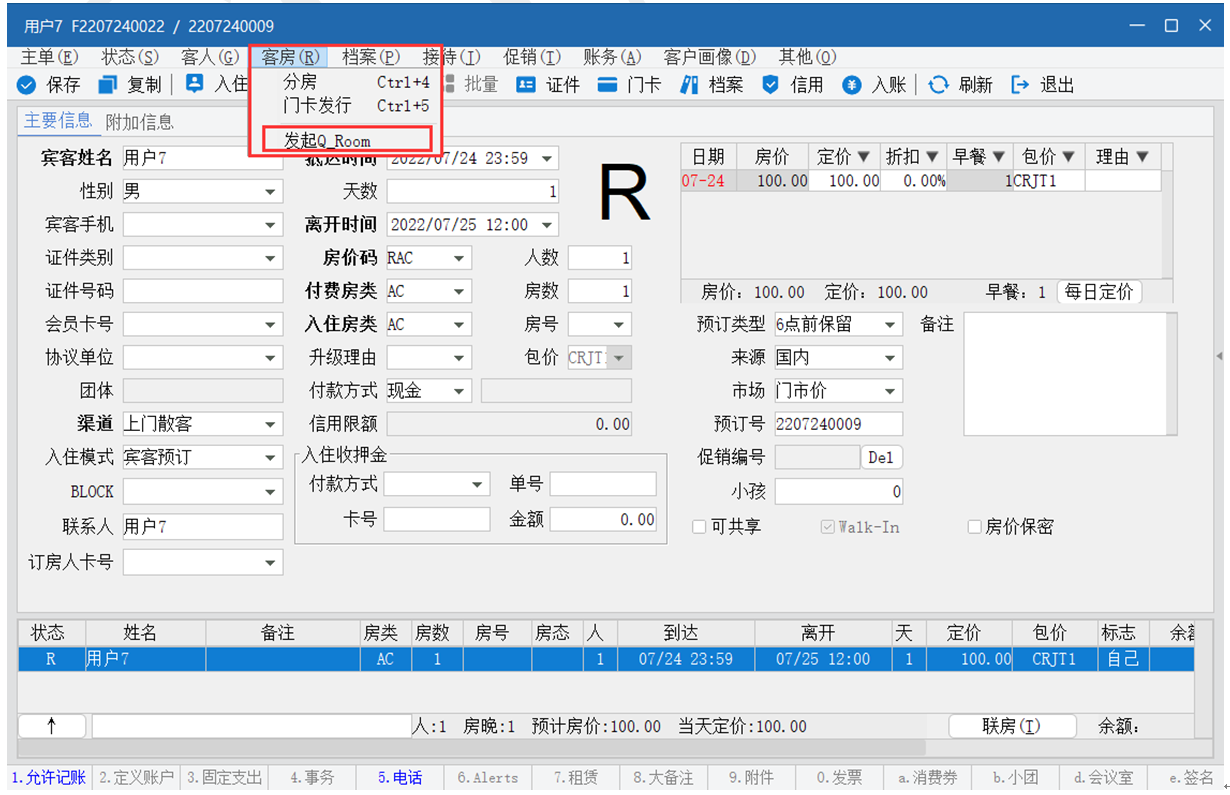Image resolution: width=1230 pixels, height=795 pixels.
Task: Click the 折扣 column filter header
Action: 913,157
